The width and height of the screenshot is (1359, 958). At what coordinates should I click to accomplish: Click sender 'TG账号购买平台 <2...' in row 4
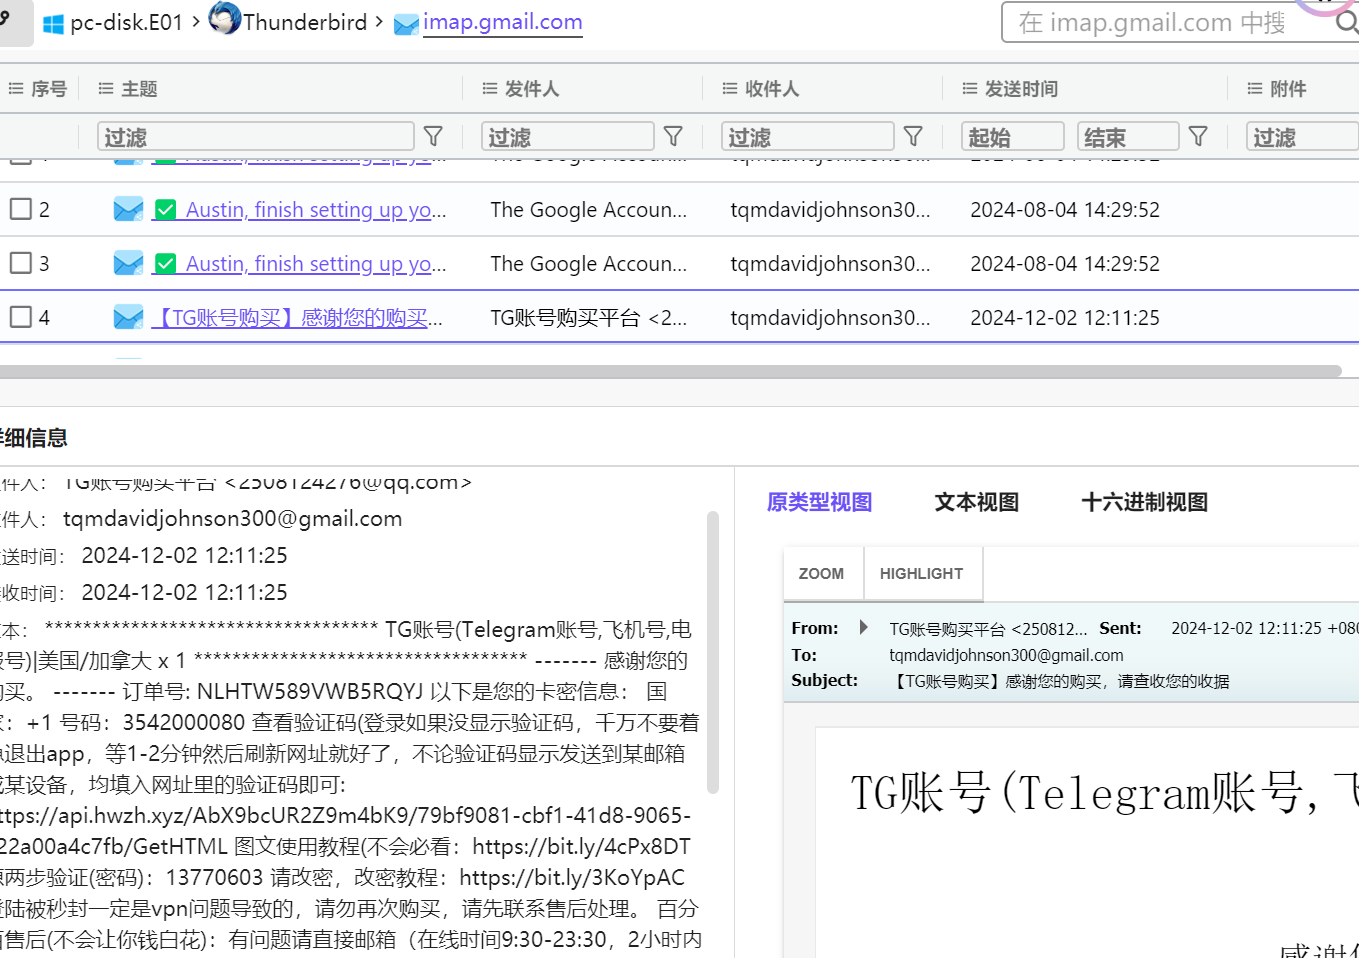pyautogui.click(x=589, y=318)
